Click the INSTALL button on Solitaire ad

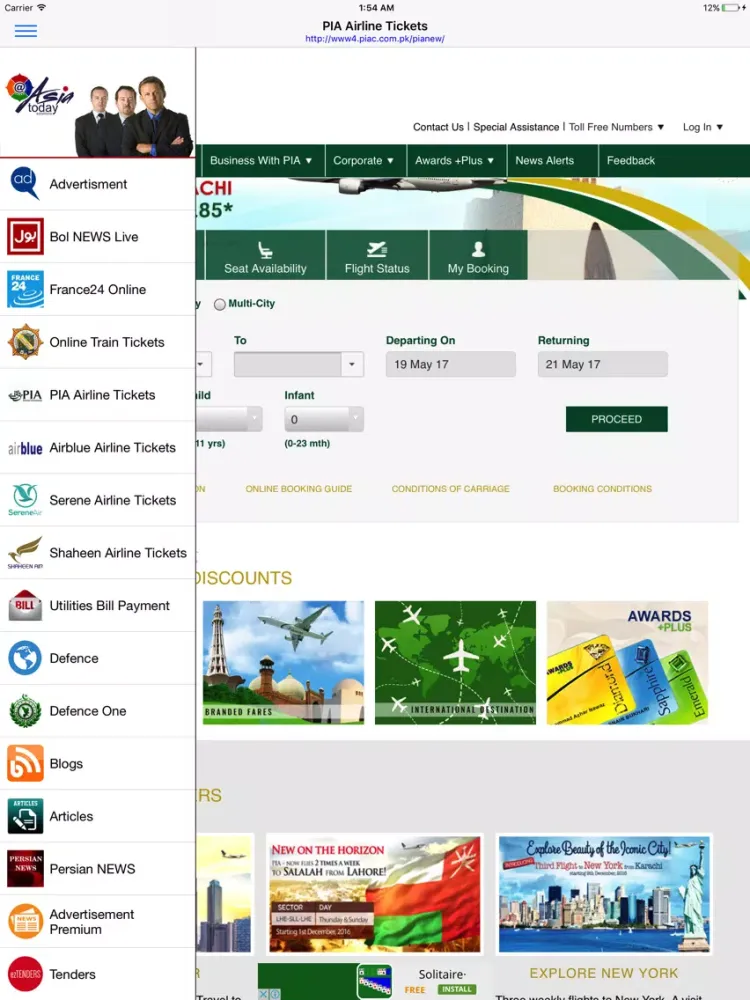coord(457,989)
